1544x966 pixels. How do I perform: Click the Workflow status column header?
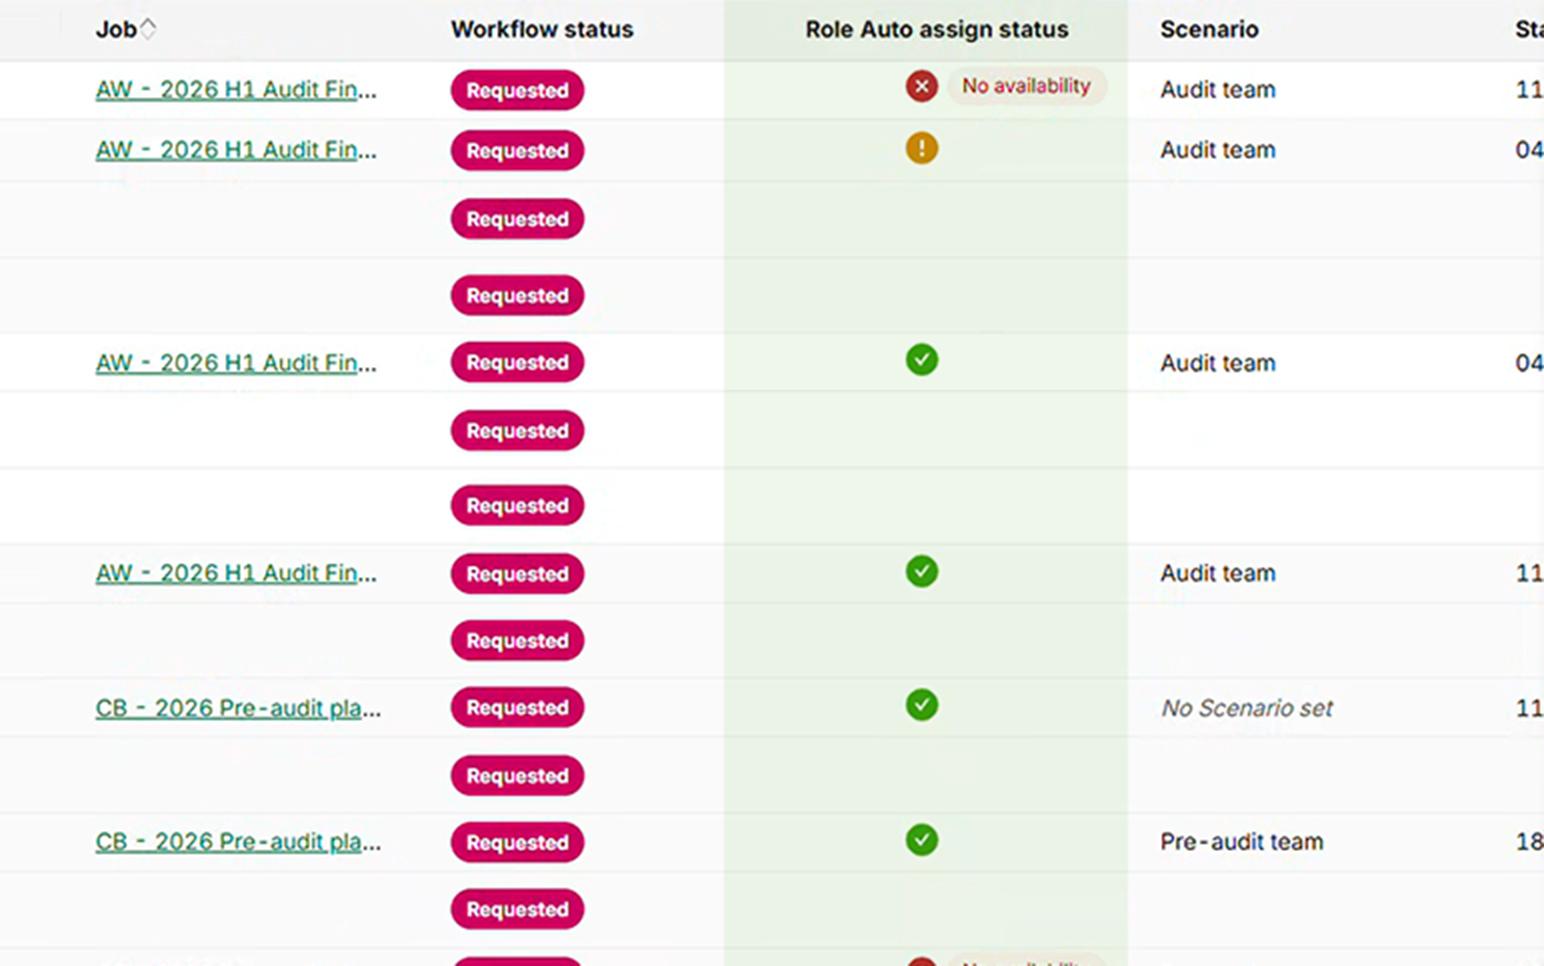pyautogui.click(x=541, y=30)
